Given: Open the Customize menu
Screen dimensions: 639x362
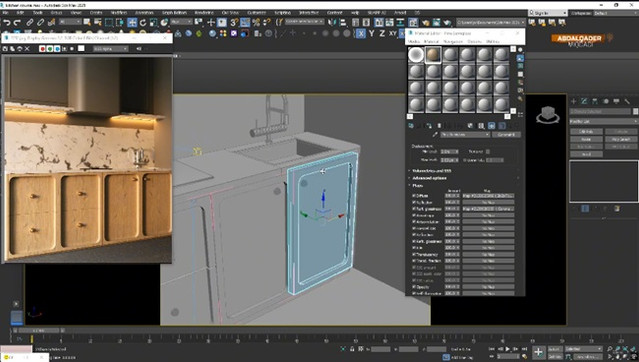Looking at the screenshot, I should tap(256, 13).
